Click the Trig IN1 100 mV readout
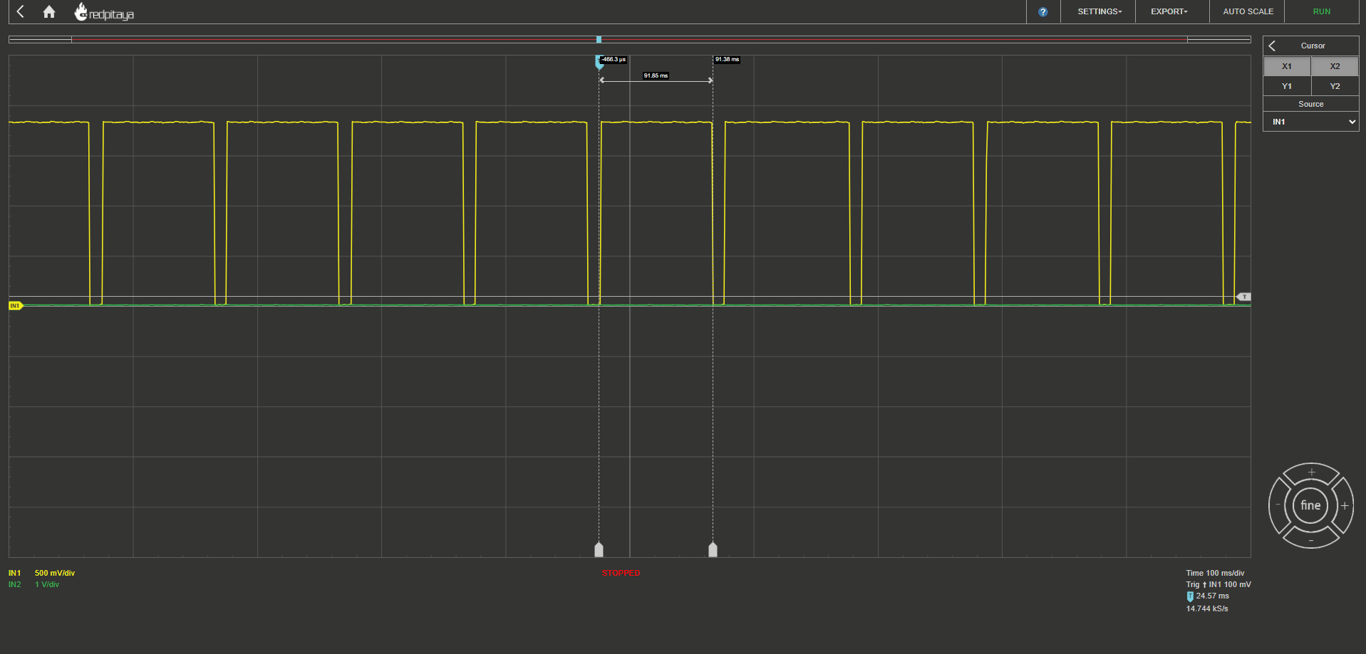This screenshot has height=654, width=1366. click(1218, 585)
